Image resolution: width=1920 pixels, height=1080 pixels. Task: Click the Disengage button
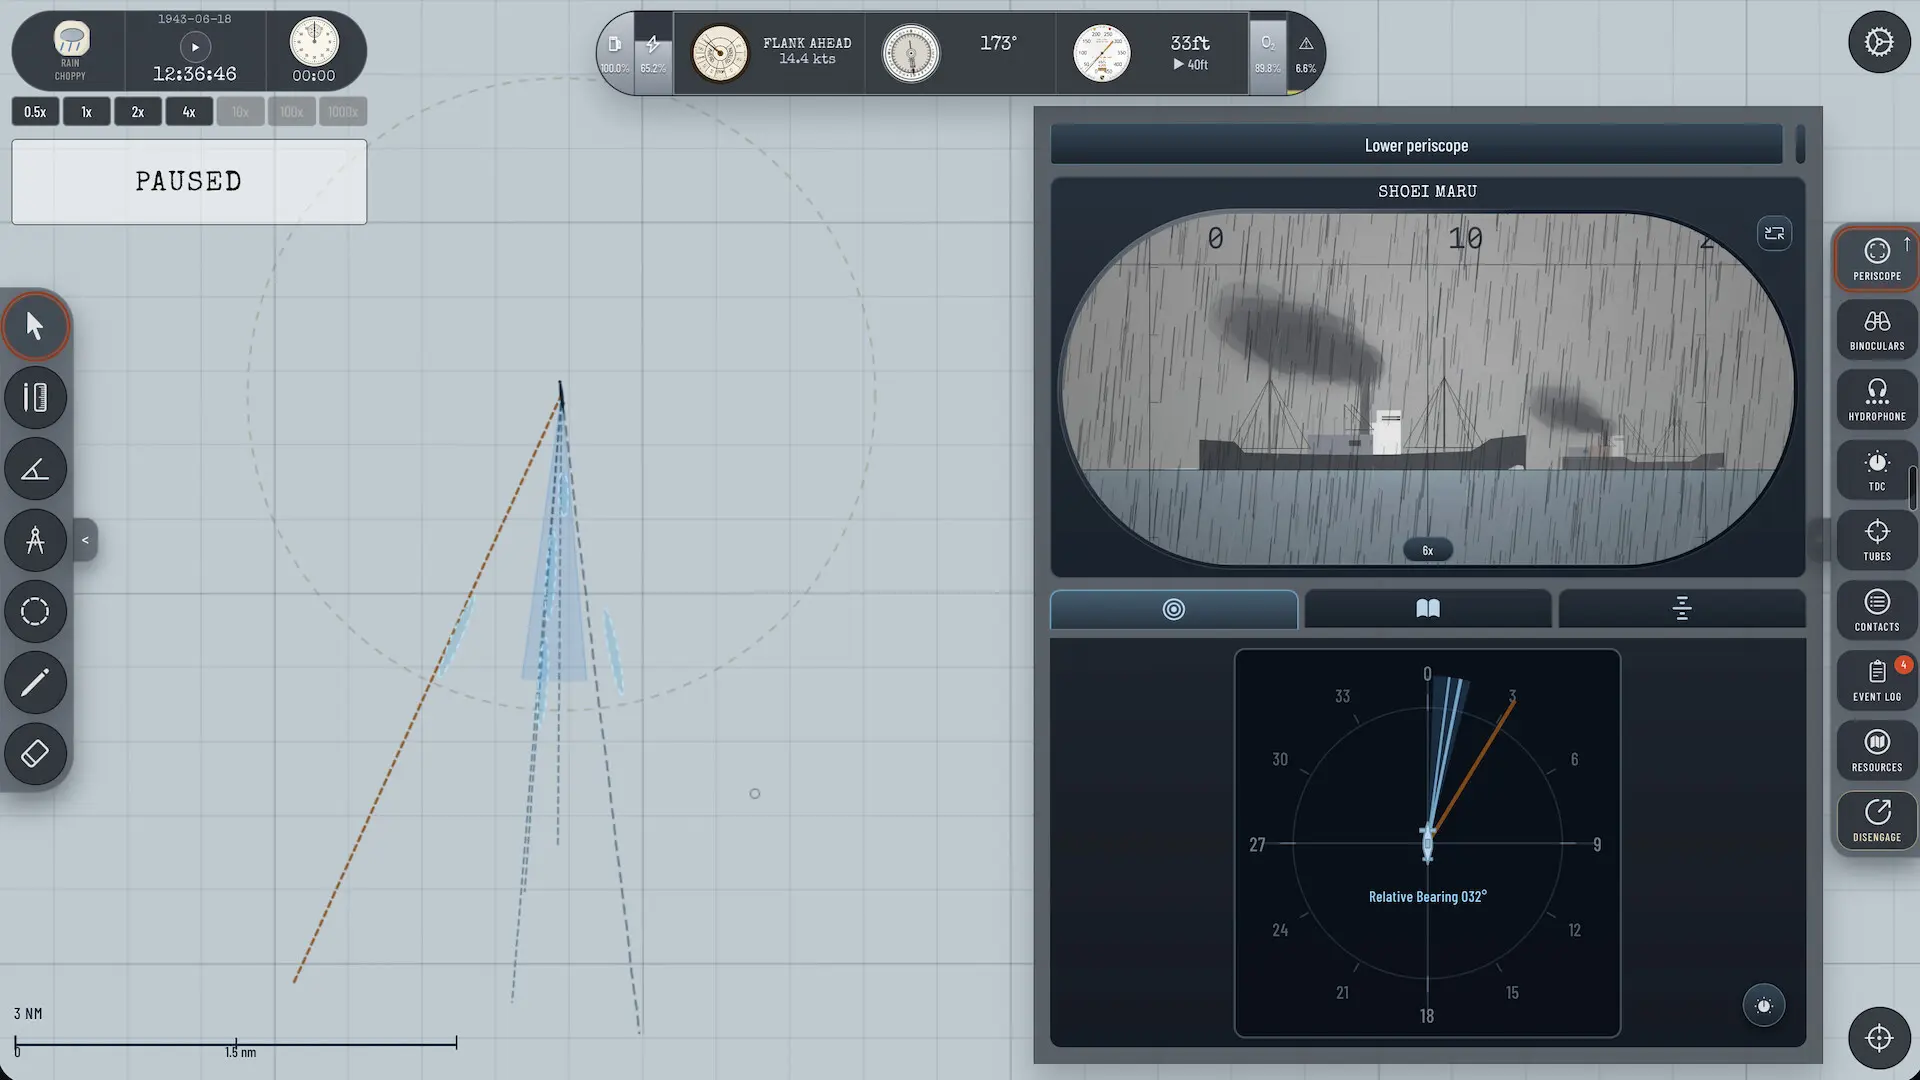tap(1877, 821)
